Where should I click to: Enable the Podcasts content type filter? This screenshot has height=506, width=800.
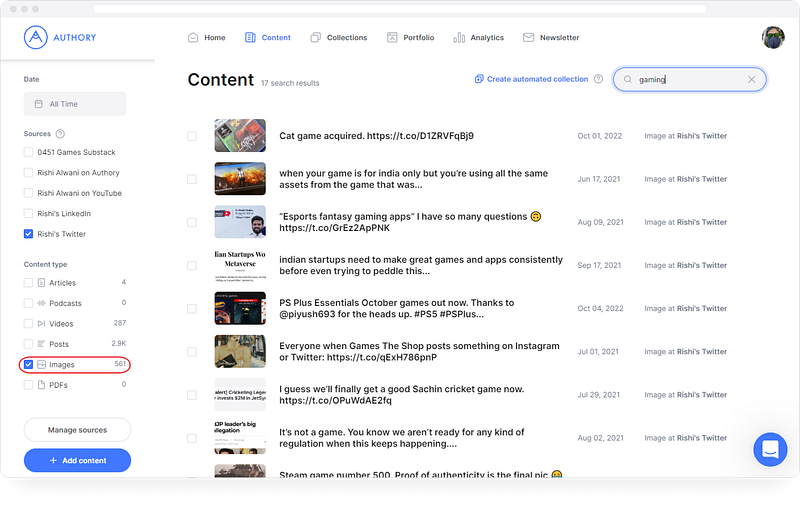coord(29,303)
